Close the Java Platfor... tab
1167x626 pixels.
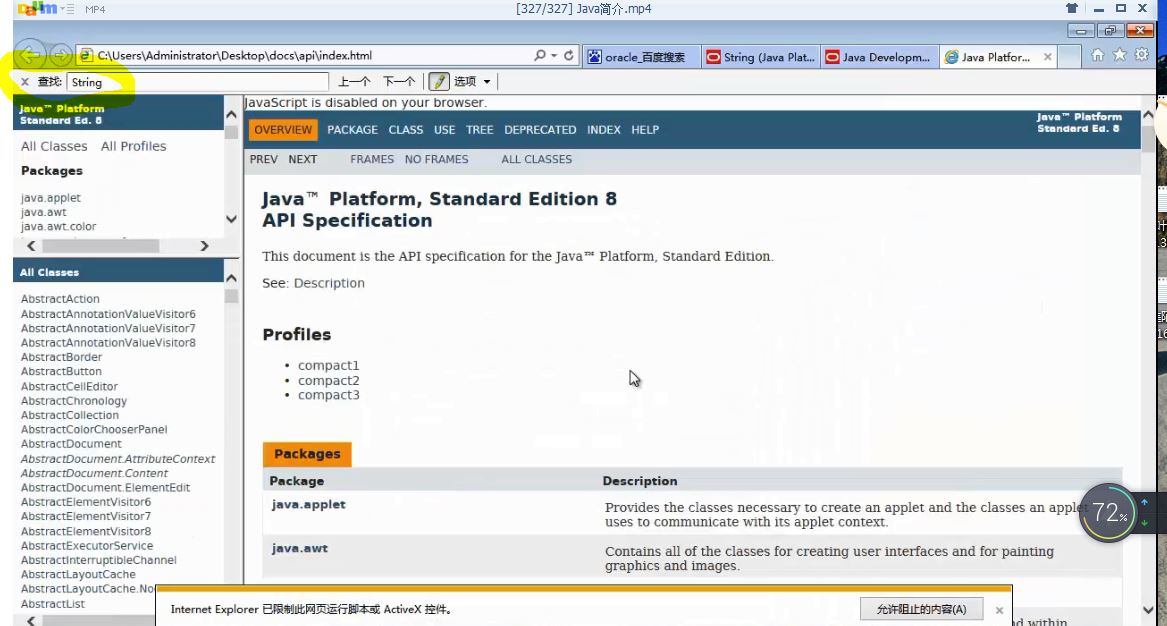click(1047, 57)
